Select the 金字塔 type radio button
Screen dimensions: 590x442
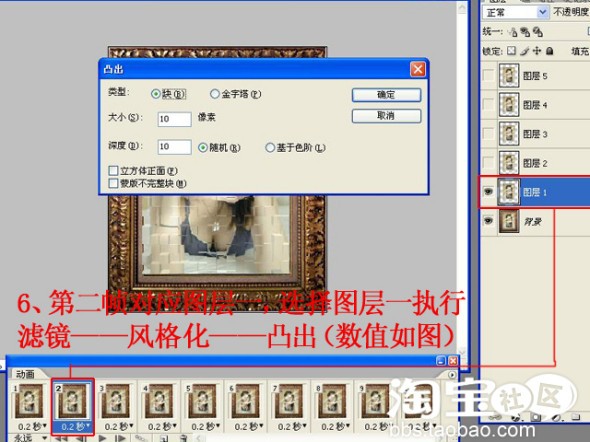click(215, 94)
